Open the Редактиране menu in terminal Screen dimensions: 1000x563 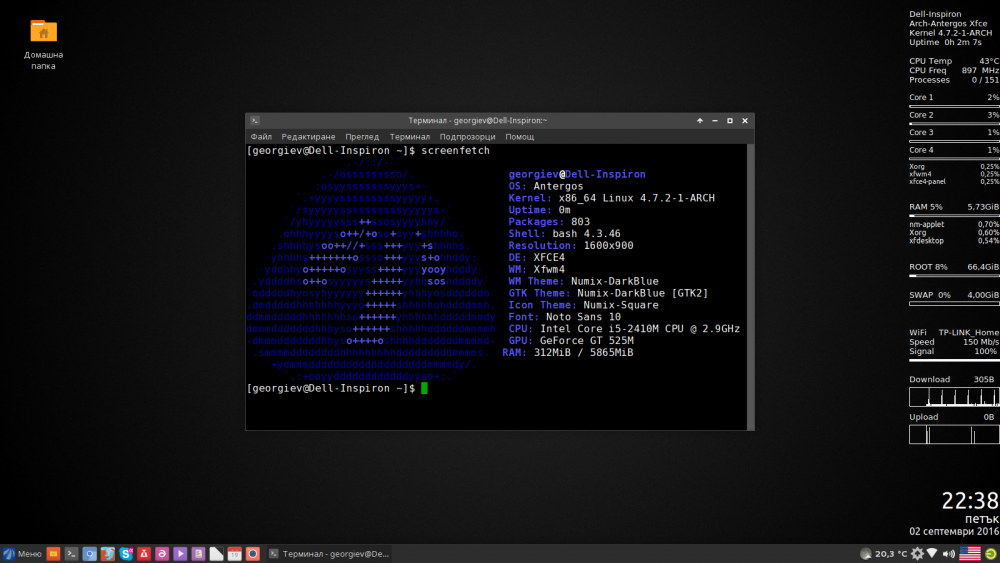(x=308, y=136)
